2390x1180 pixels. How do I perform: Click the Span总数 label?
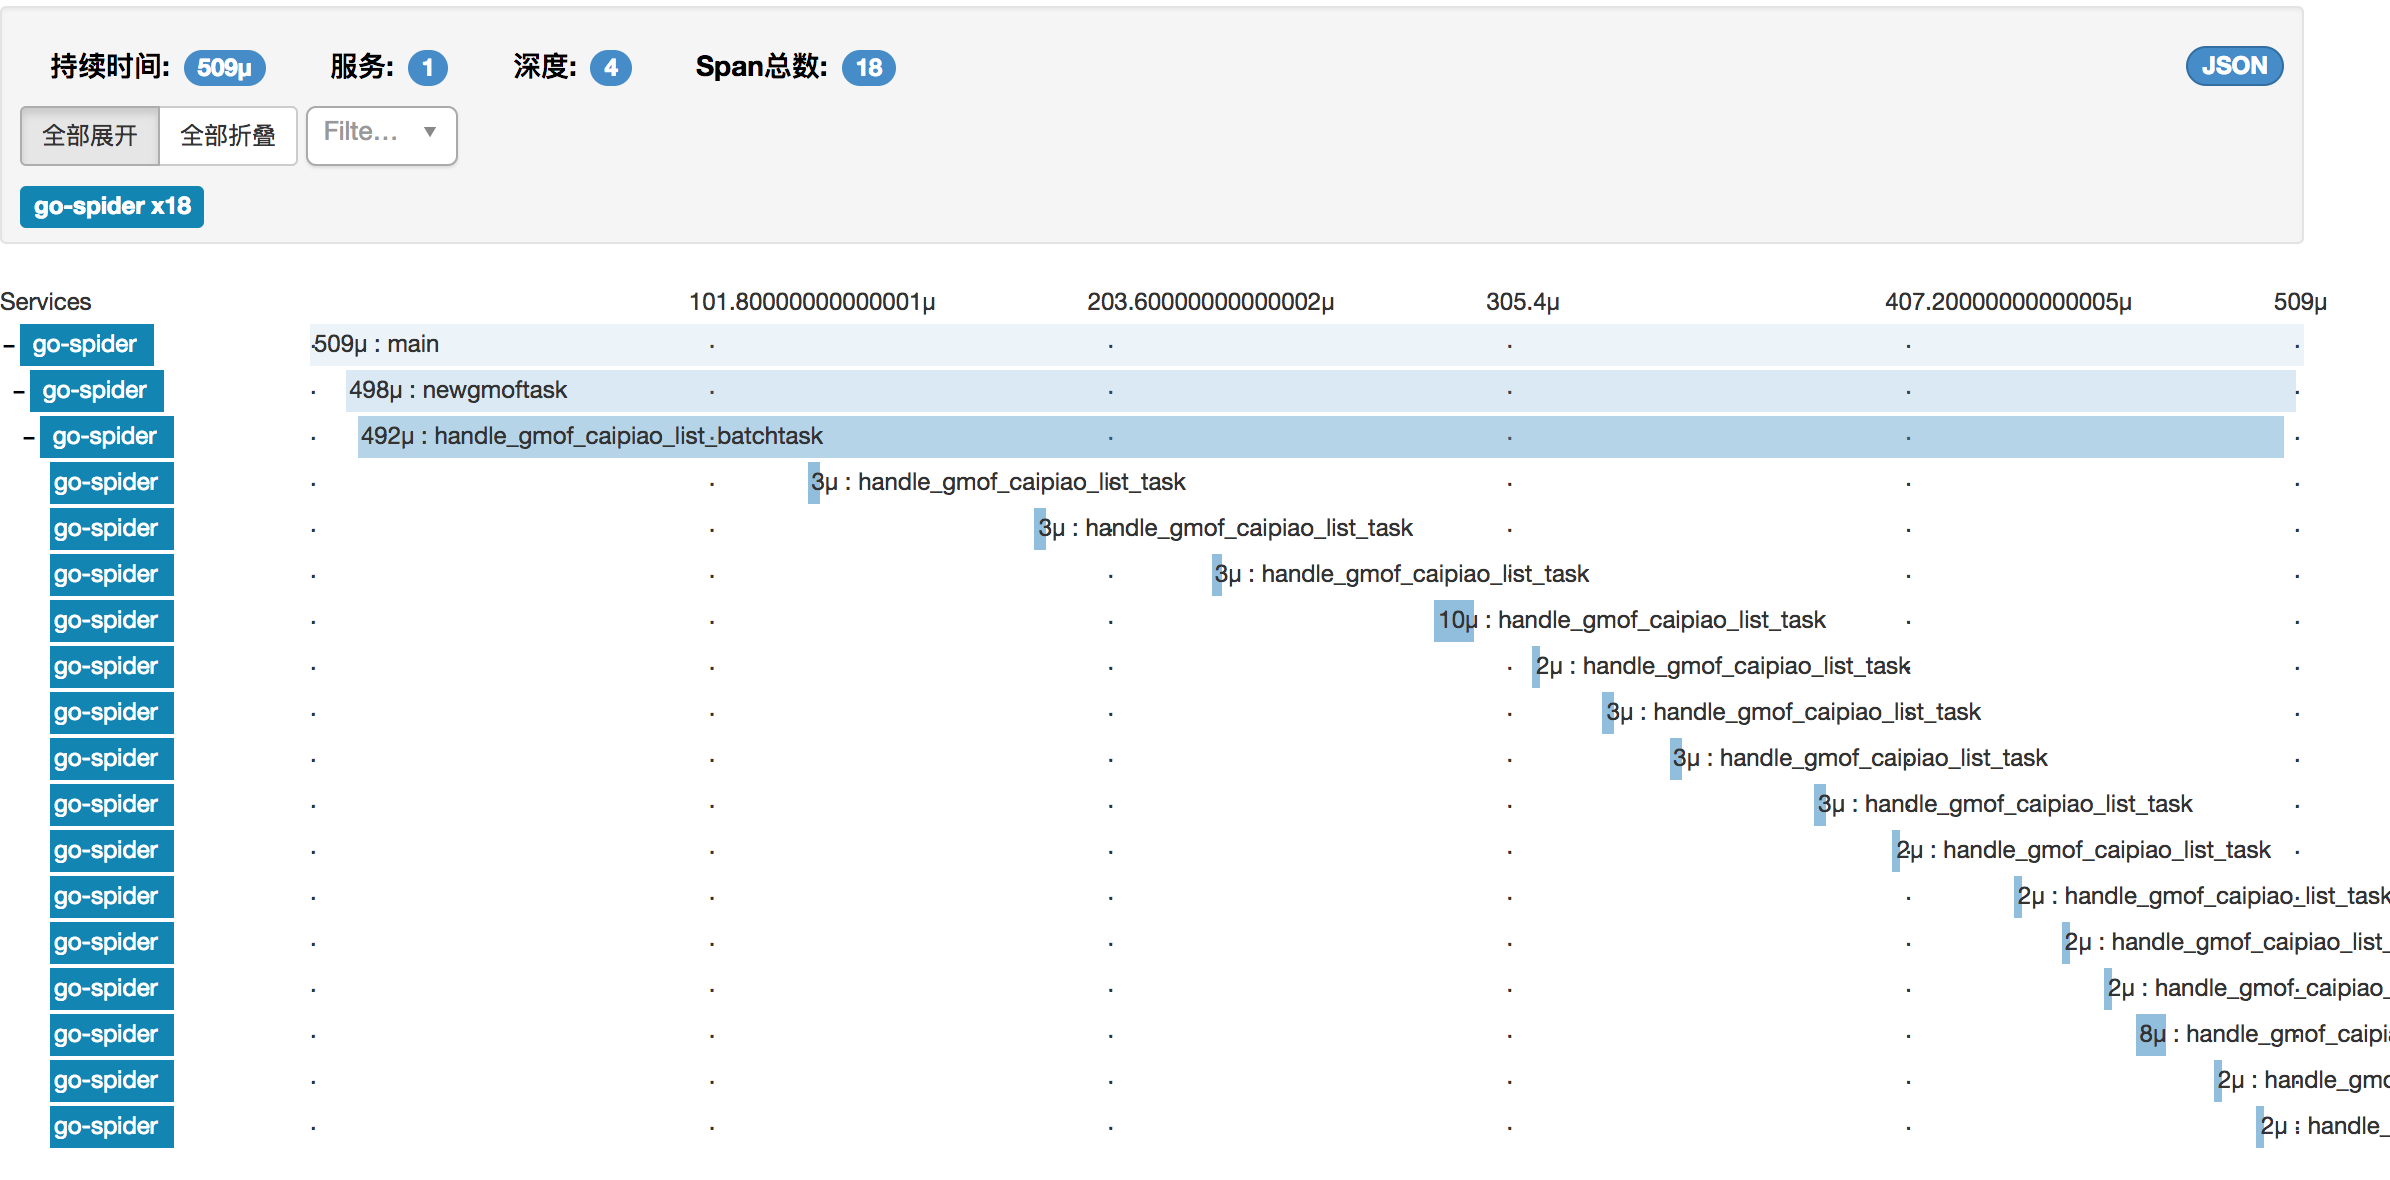pyautogui.click(x=761, y=67)
